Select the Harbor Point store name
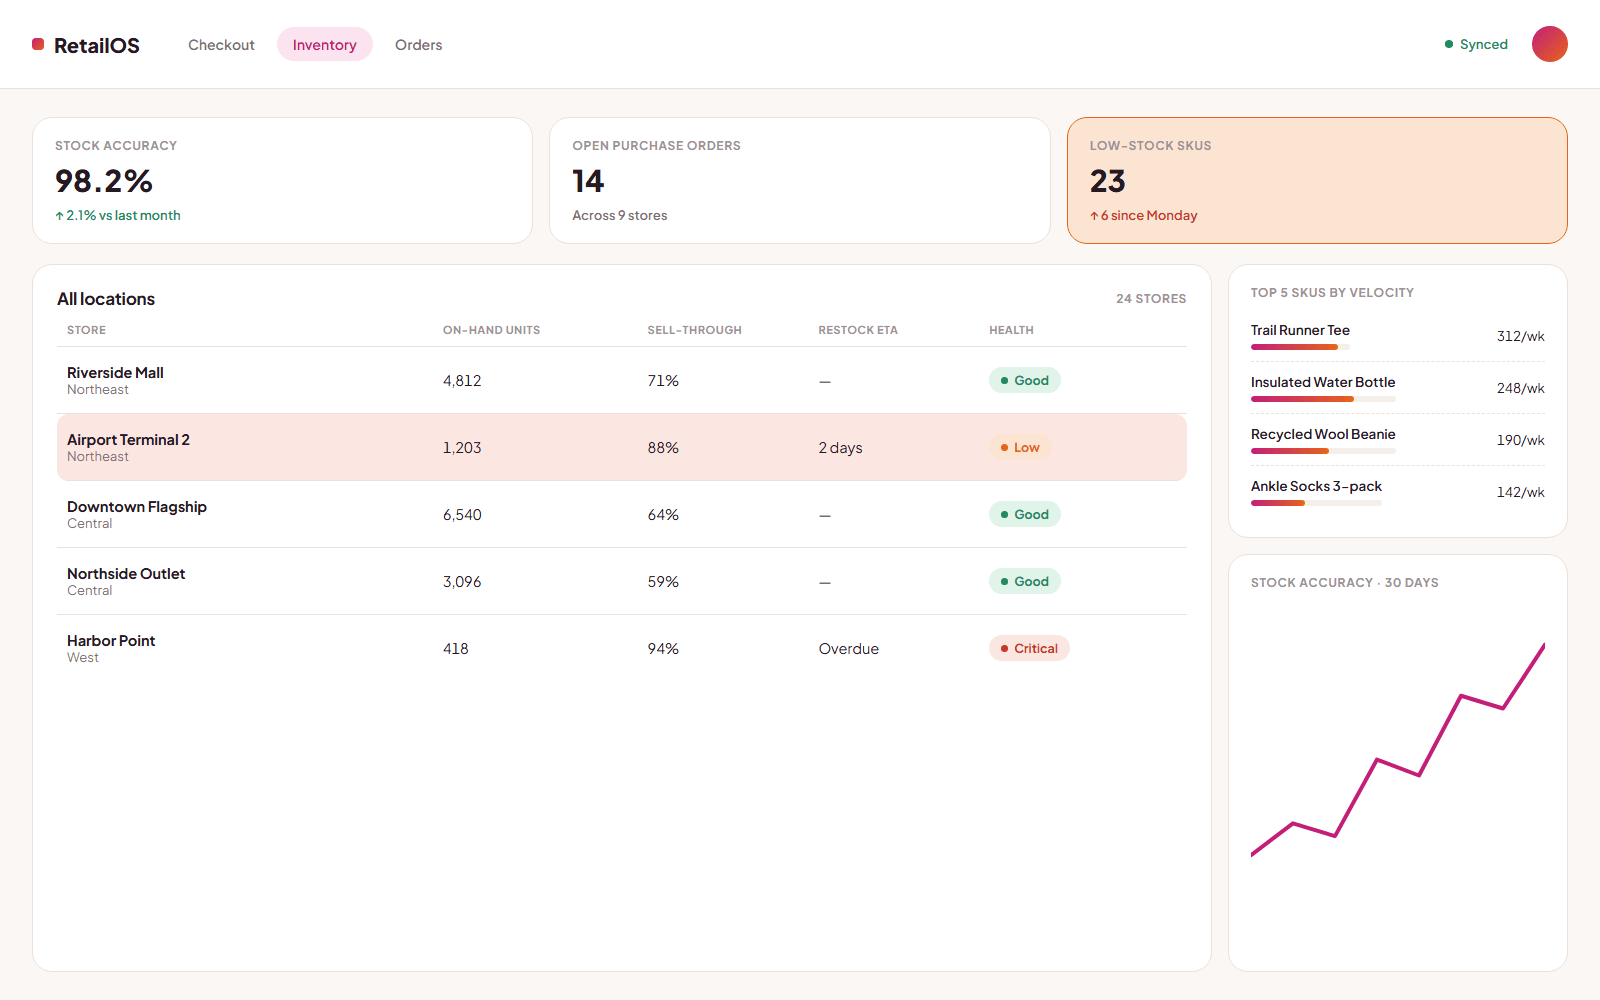 111,640
